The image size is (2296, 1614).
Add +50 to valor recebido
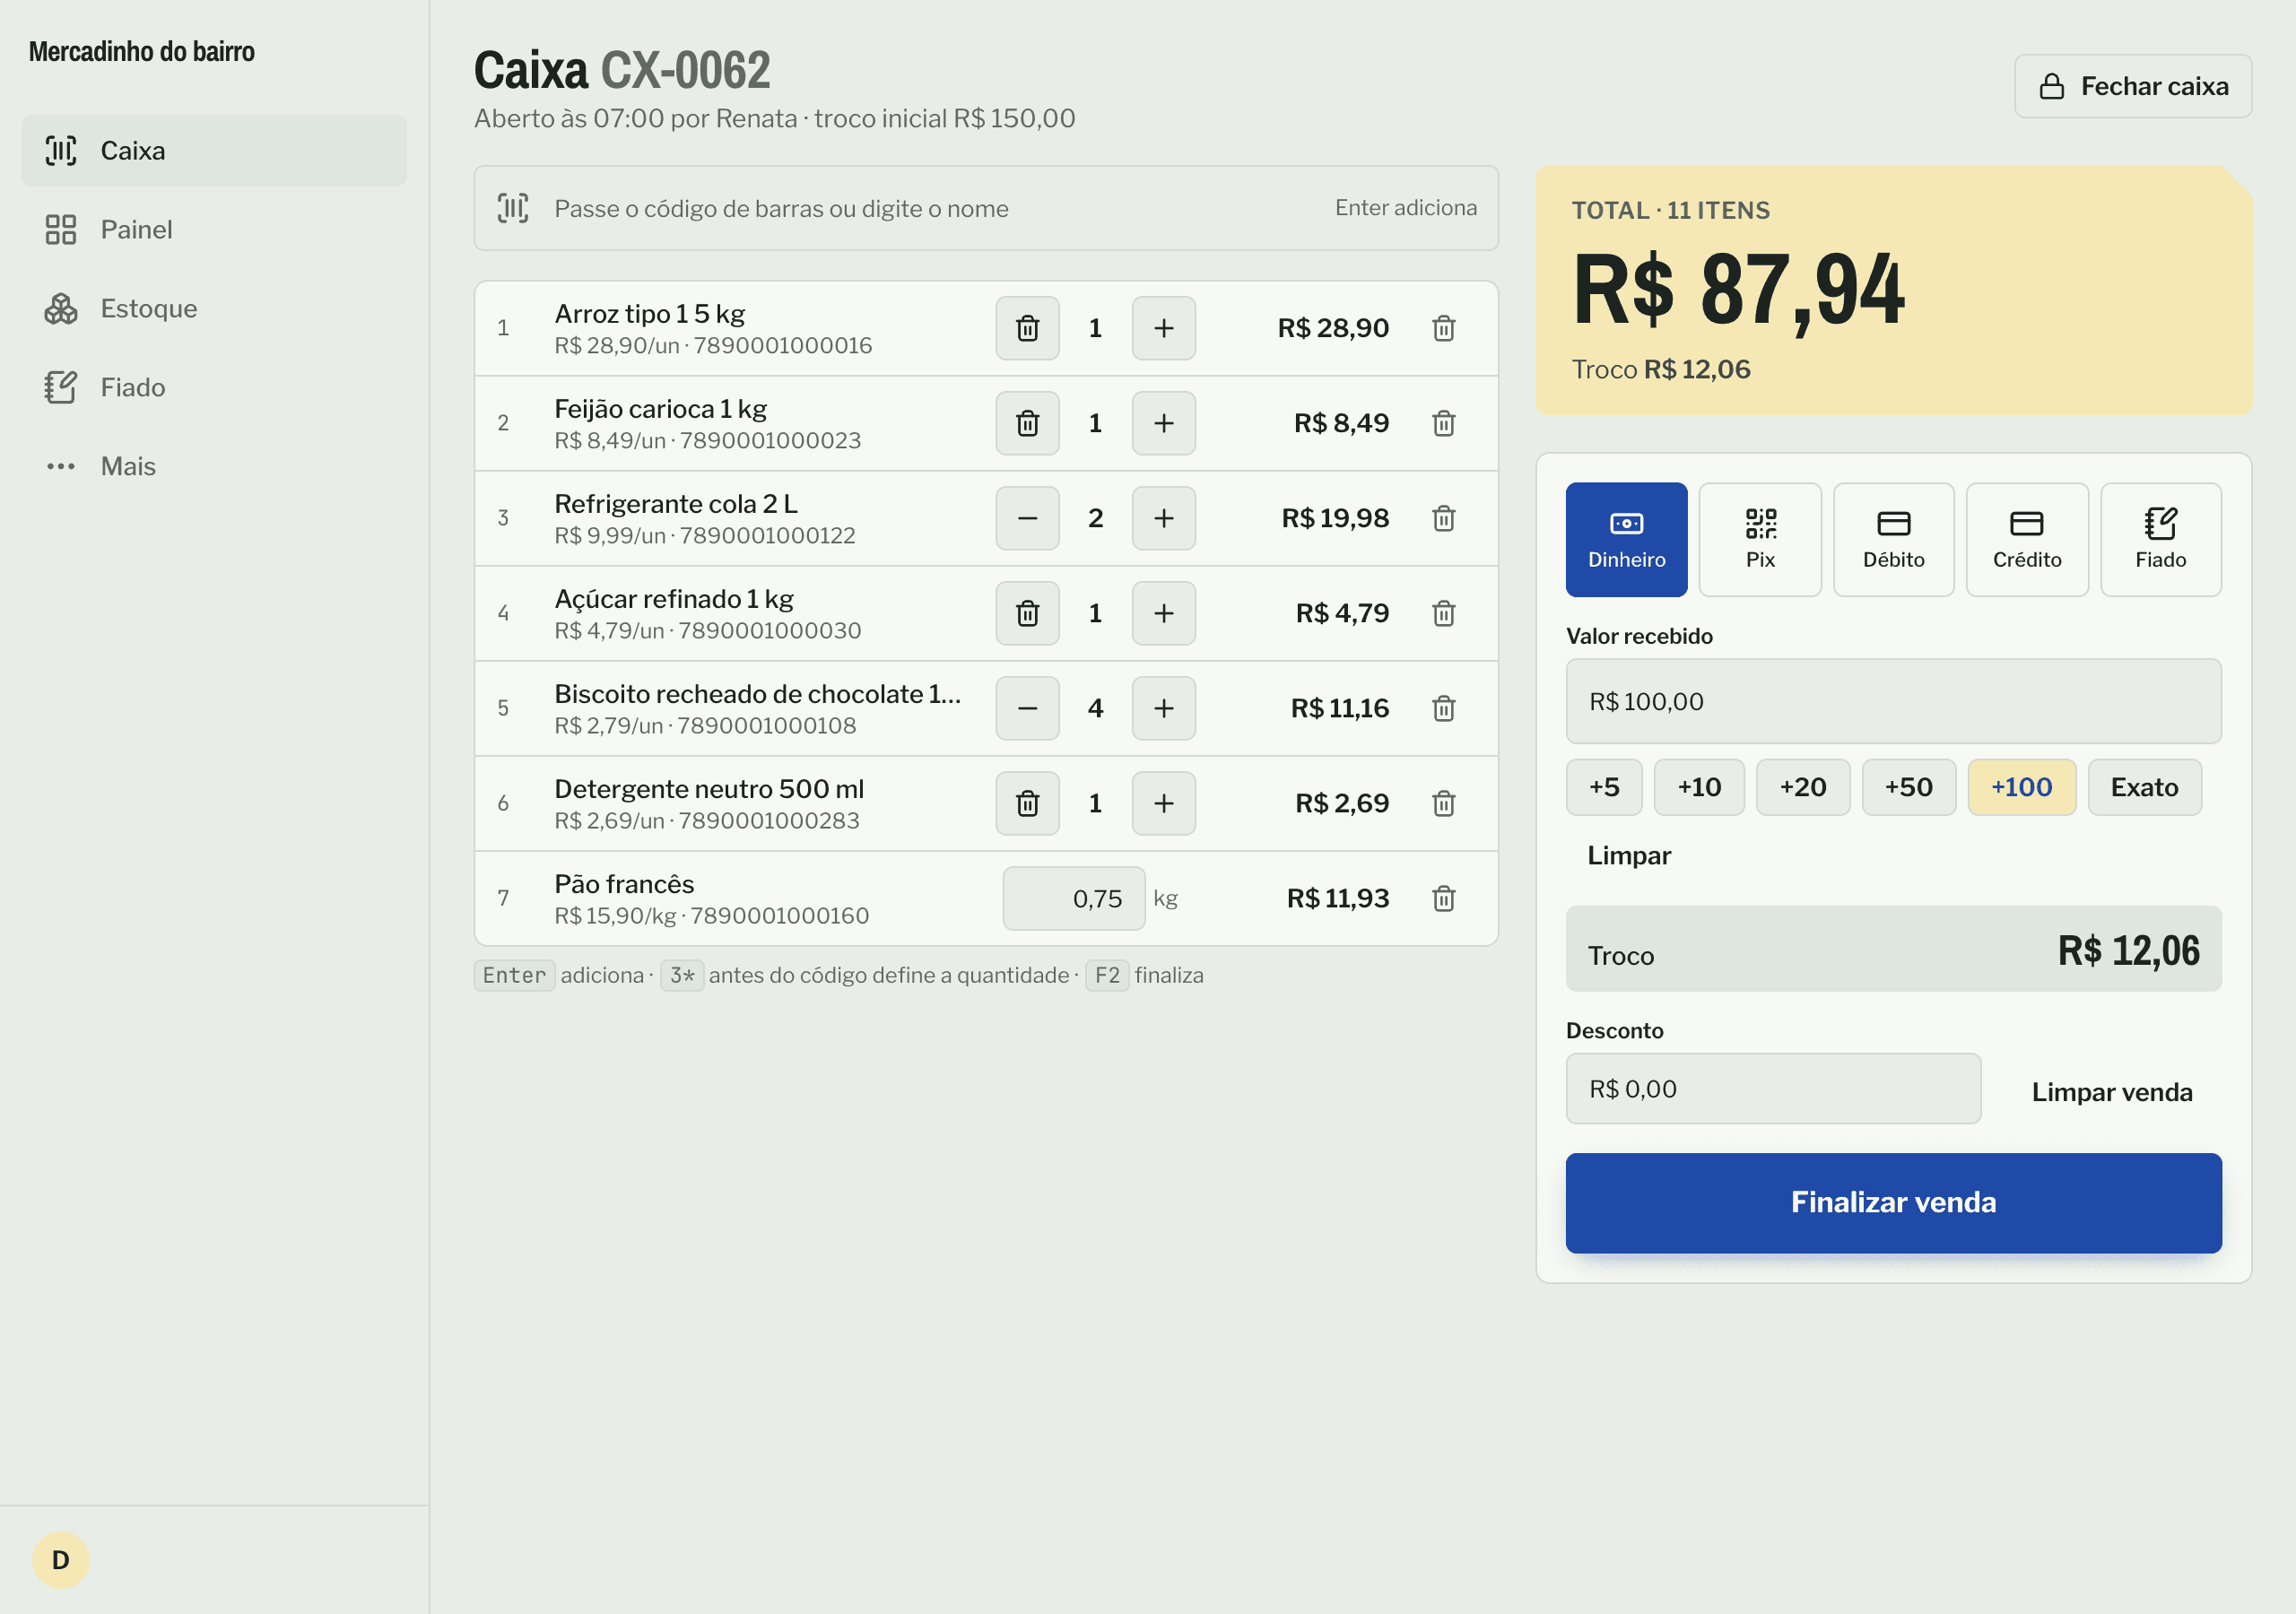pyautogui.click(x=1908, y=788)
